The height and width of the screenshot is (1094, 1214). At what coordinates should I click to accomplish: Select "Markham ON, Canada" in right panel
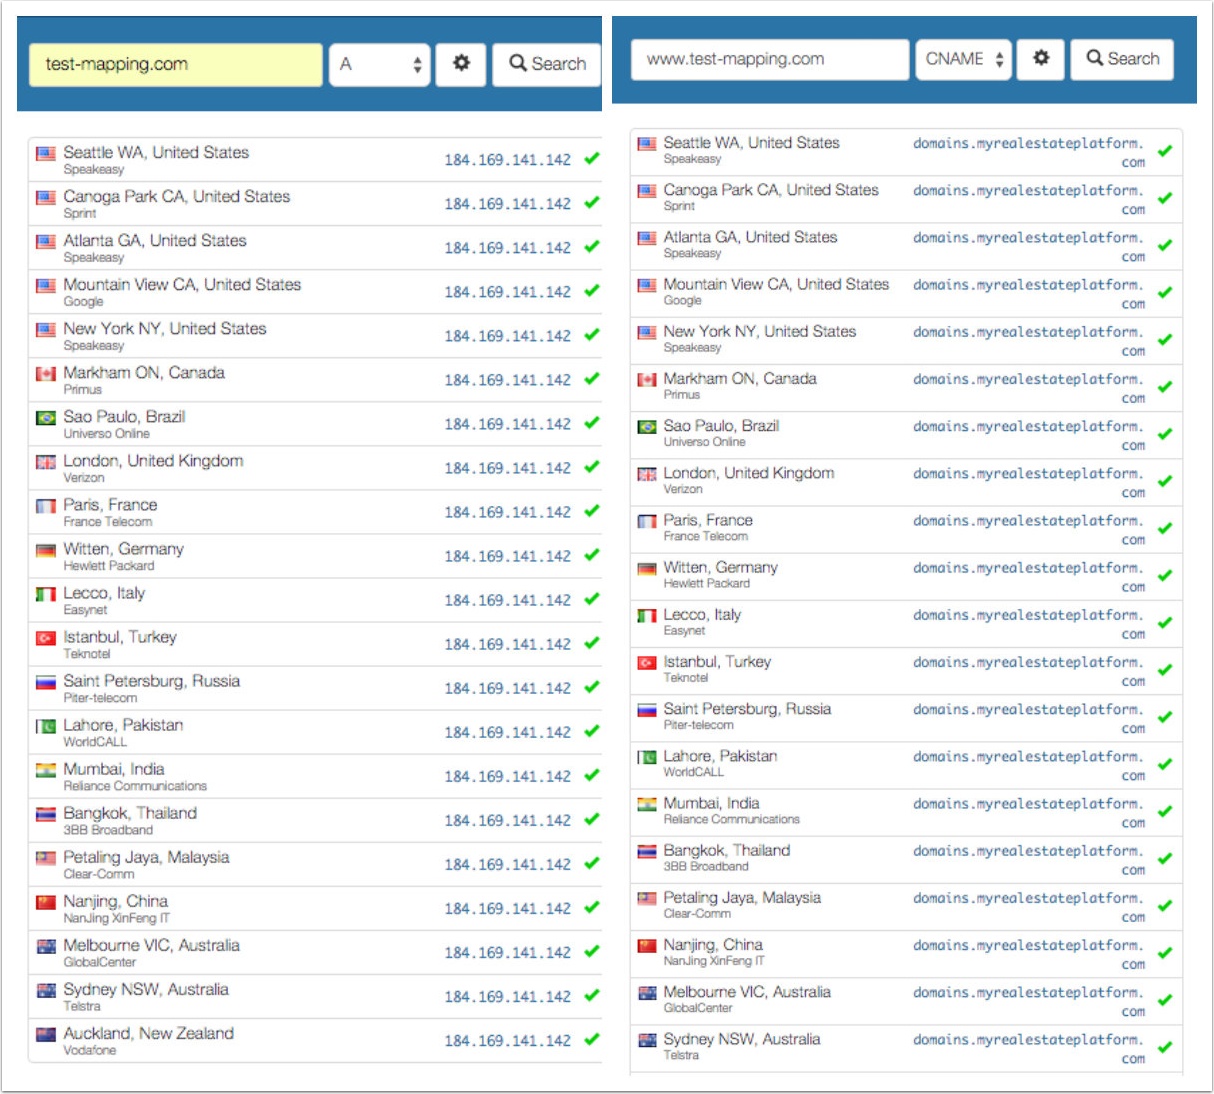pyautogui.click(x=740, y=379)
